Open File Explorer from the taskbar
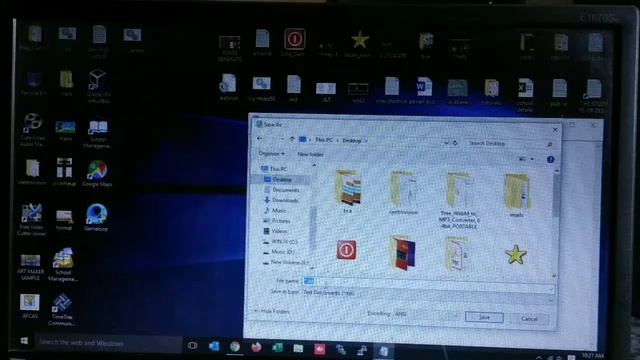 click(x=298, y=348)
